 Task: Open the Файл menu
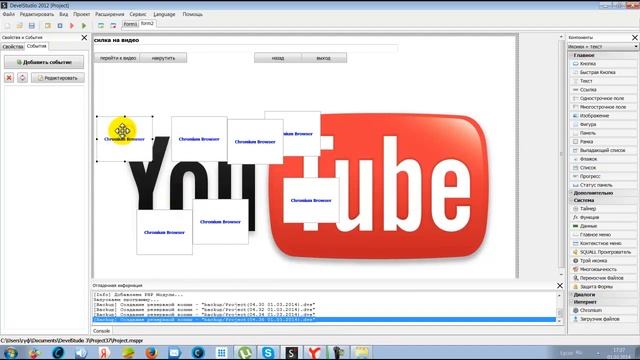(x=9, y=14)
